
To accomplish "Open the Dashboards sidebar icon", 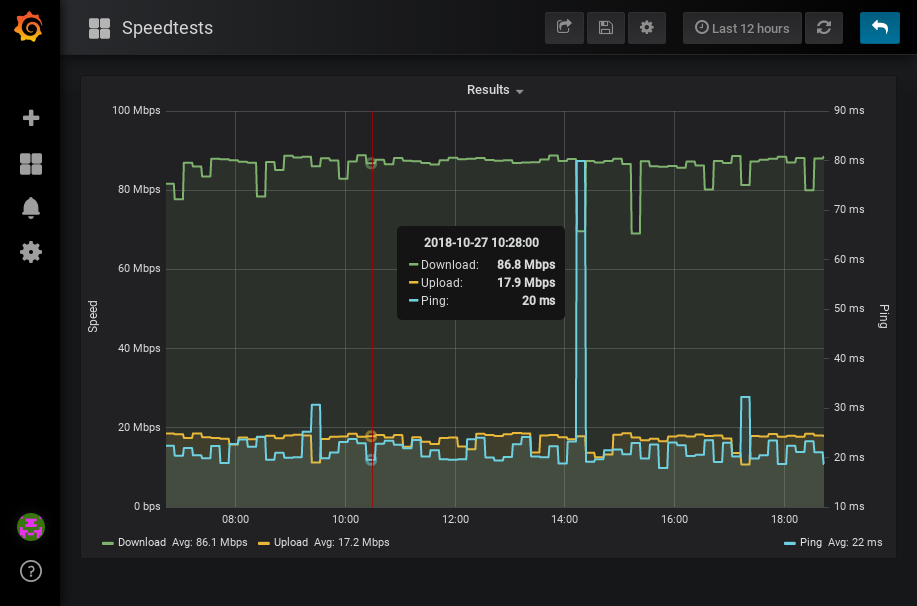I will 30,163.
